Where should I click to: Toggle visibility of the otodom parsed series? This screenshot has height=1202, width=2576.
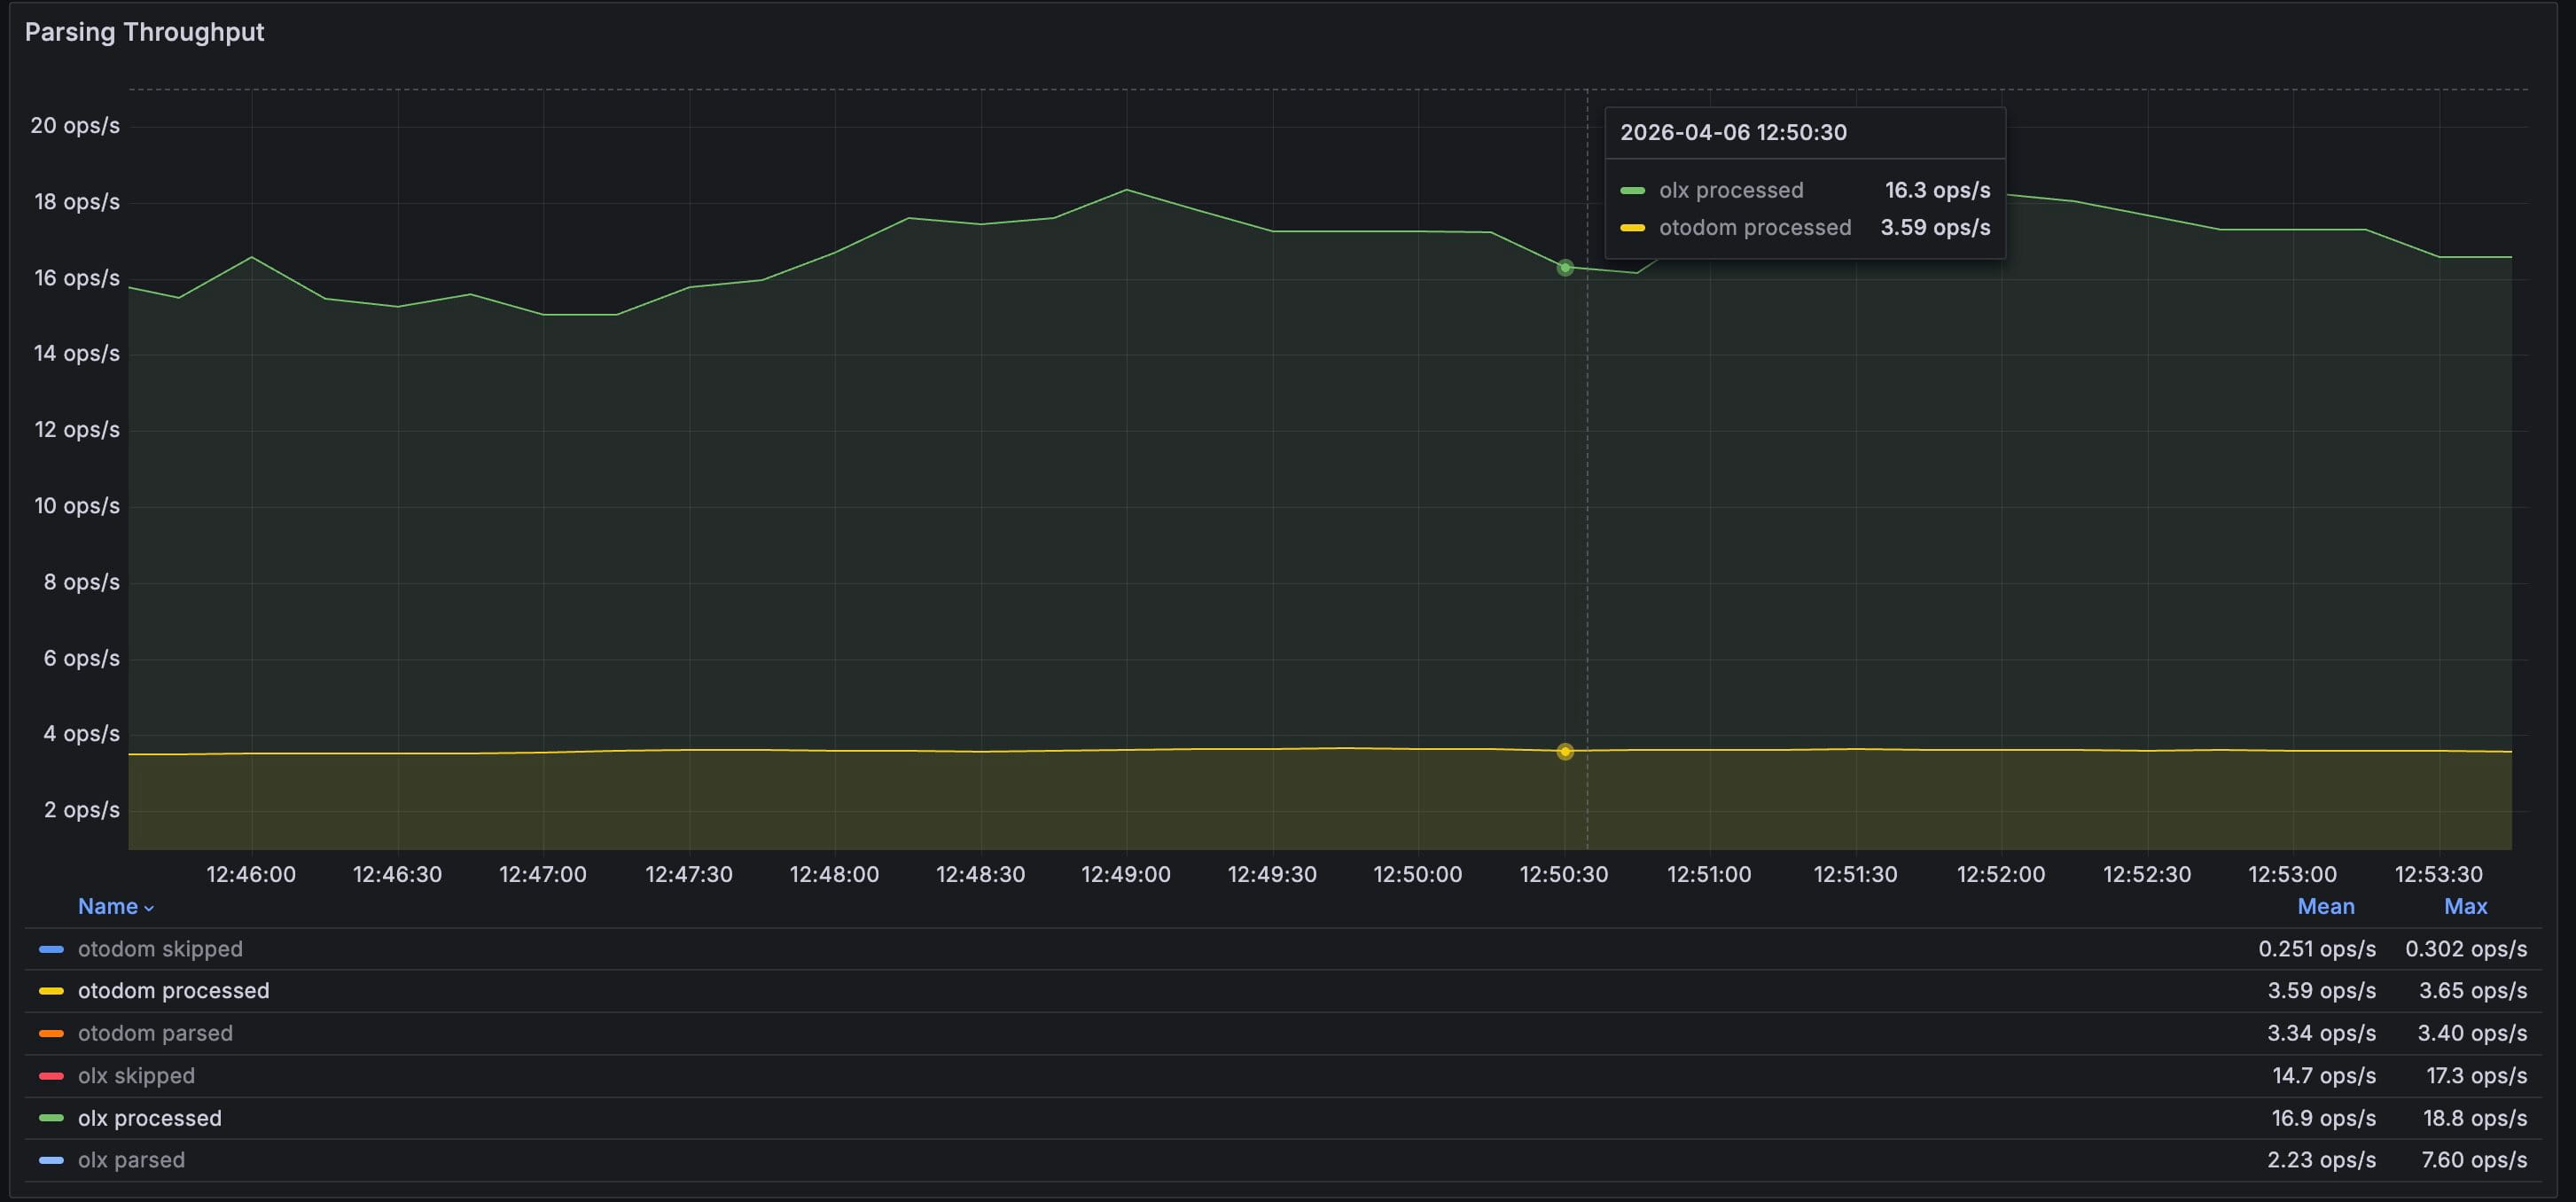point(155,1032)
